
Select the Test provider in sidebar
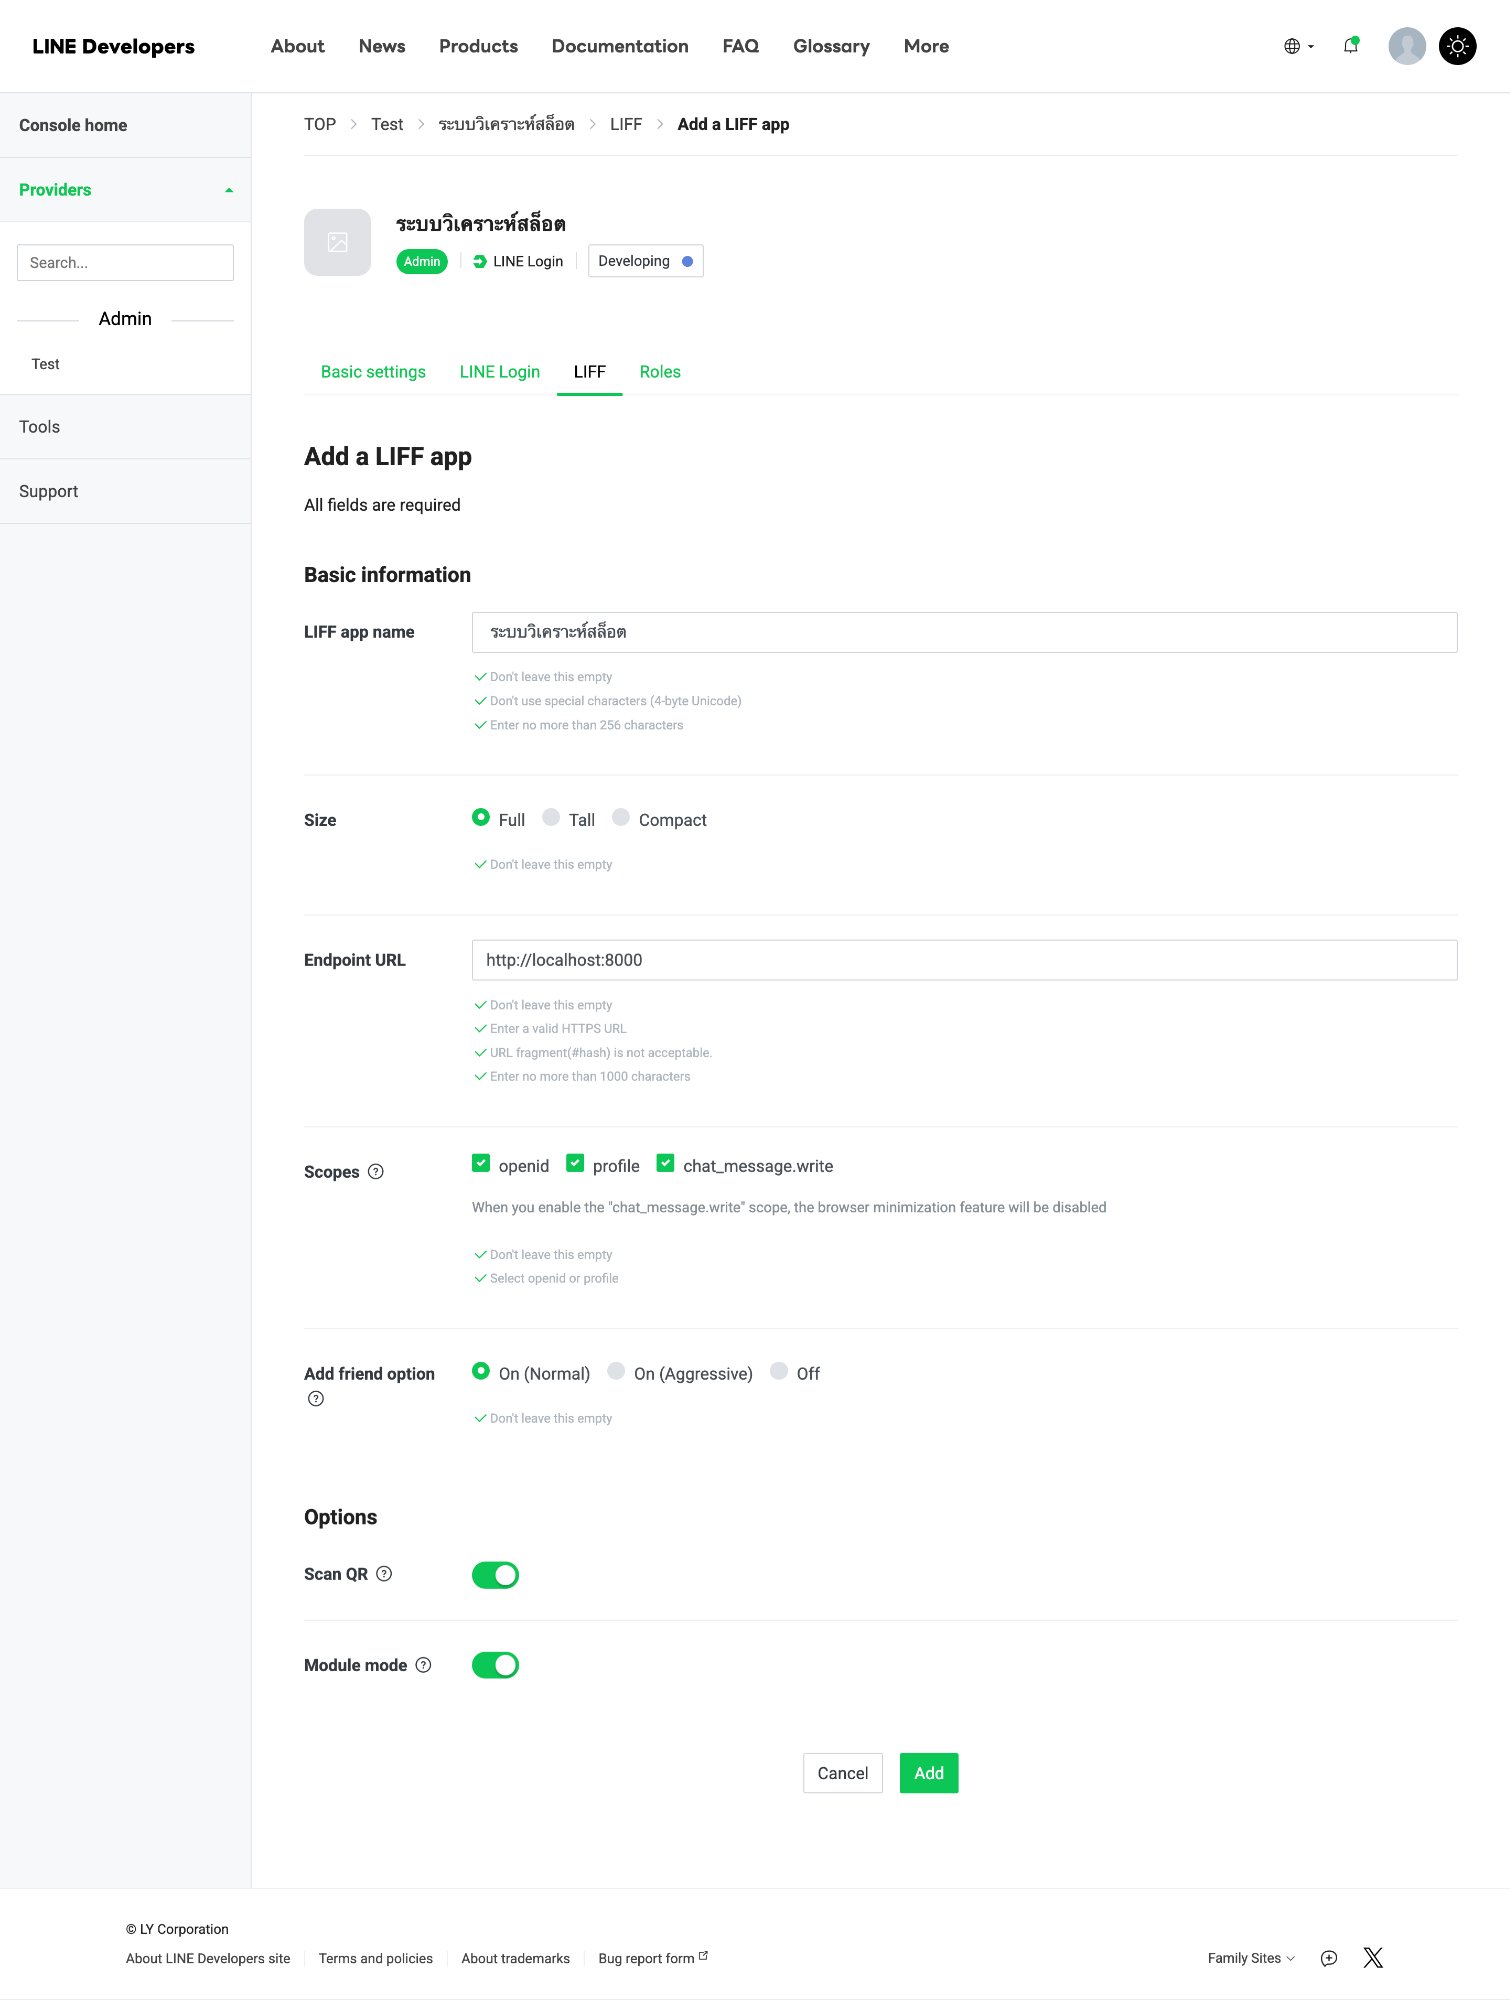click(45, 364)
